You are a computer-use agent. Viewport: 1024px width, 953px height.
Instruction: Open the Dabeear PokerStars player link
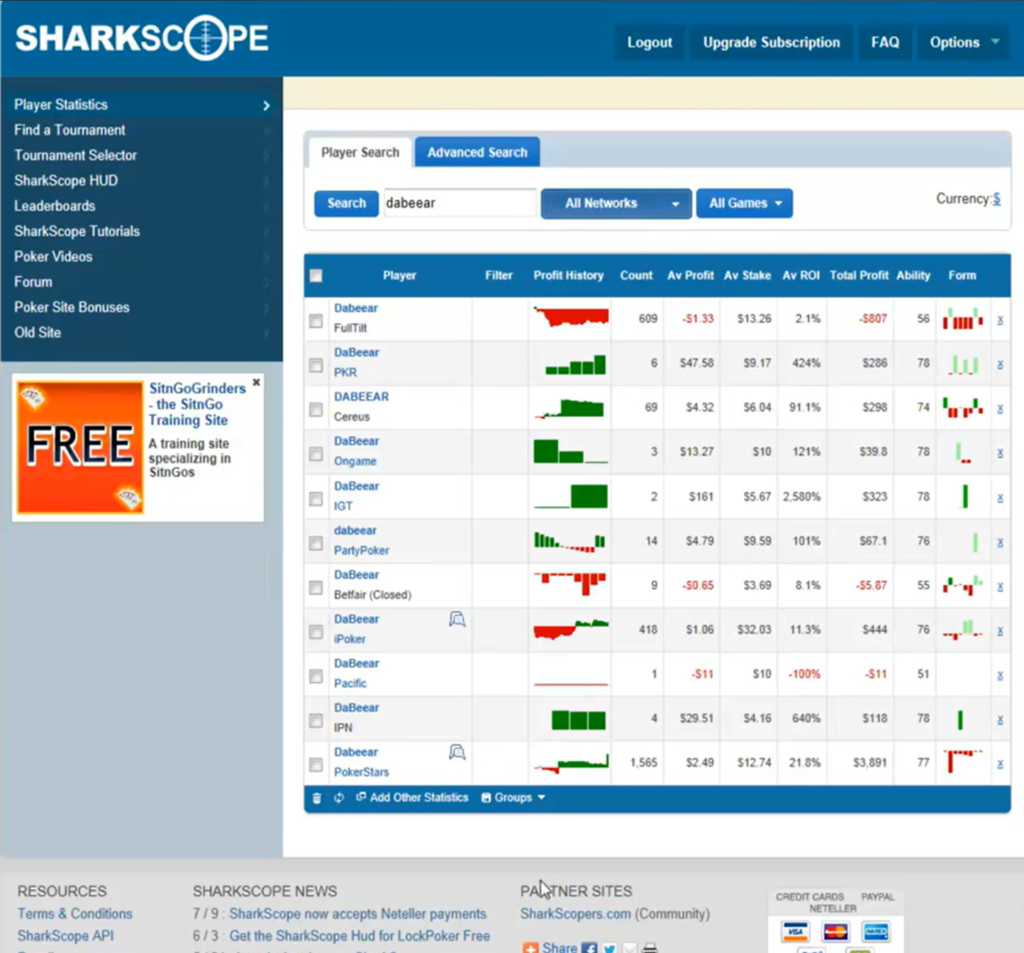pyautogui.click(x=356, y=752)
